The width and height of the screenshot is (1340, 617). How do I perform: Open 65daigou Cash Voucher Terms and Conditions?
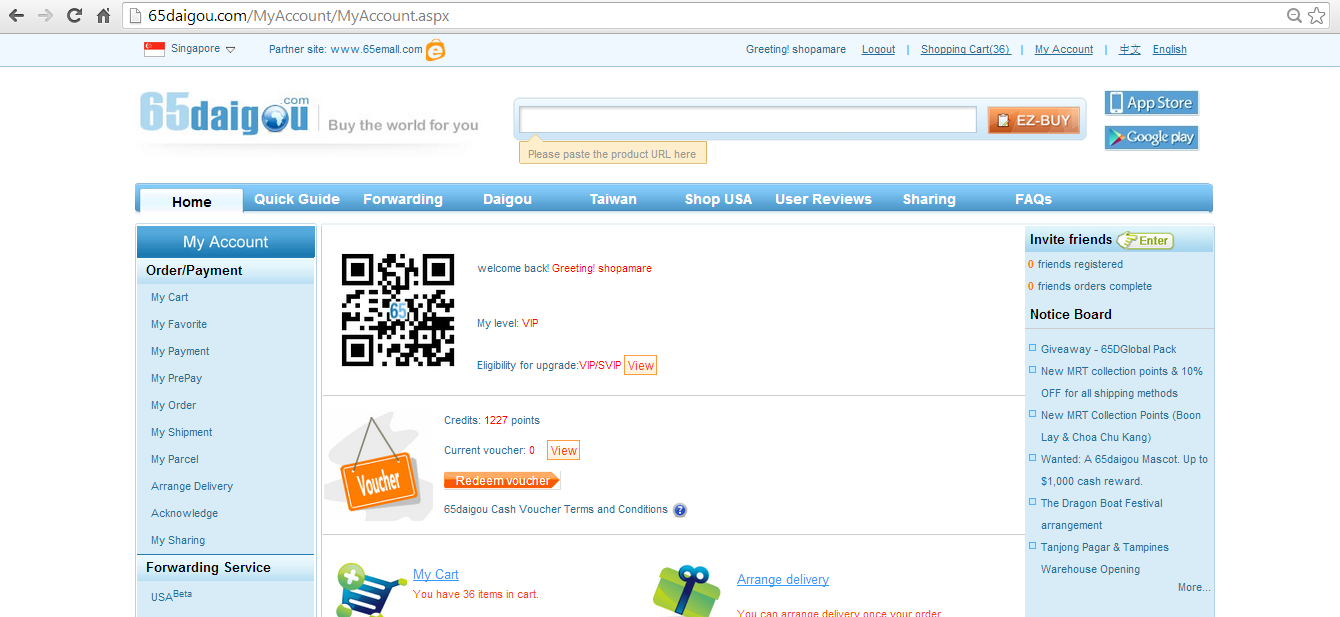pos(556,509)
